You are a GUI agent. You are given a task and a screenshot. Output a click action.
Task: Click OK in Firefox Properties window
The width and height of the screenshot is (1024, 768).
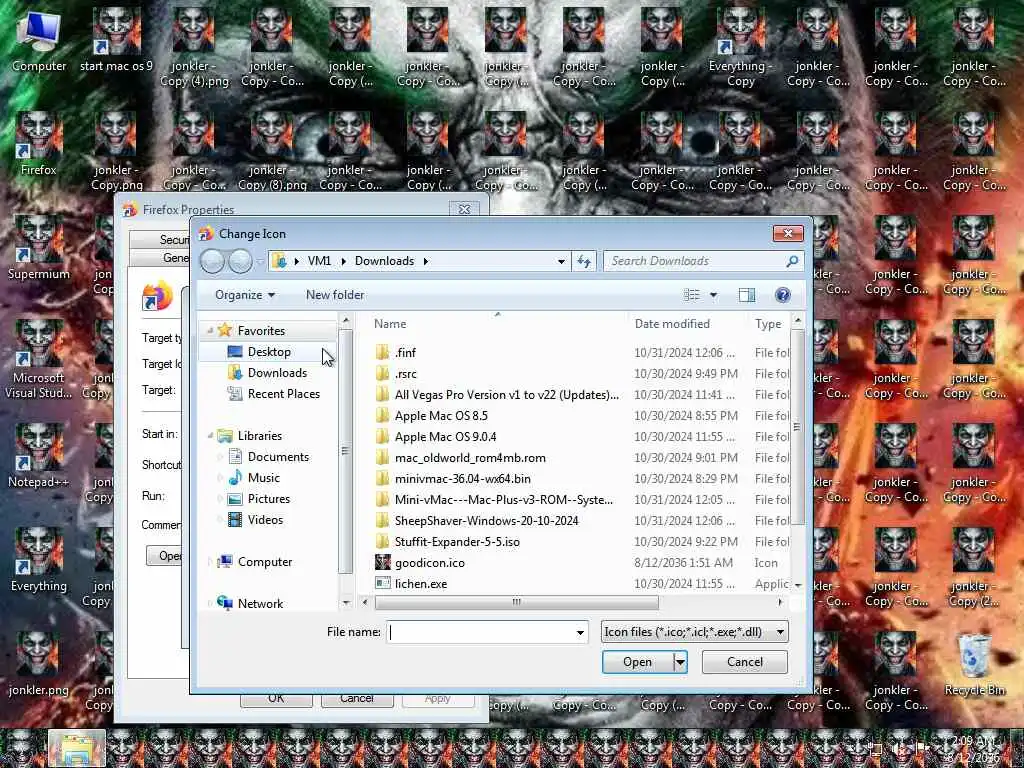[x=276, y=699]
